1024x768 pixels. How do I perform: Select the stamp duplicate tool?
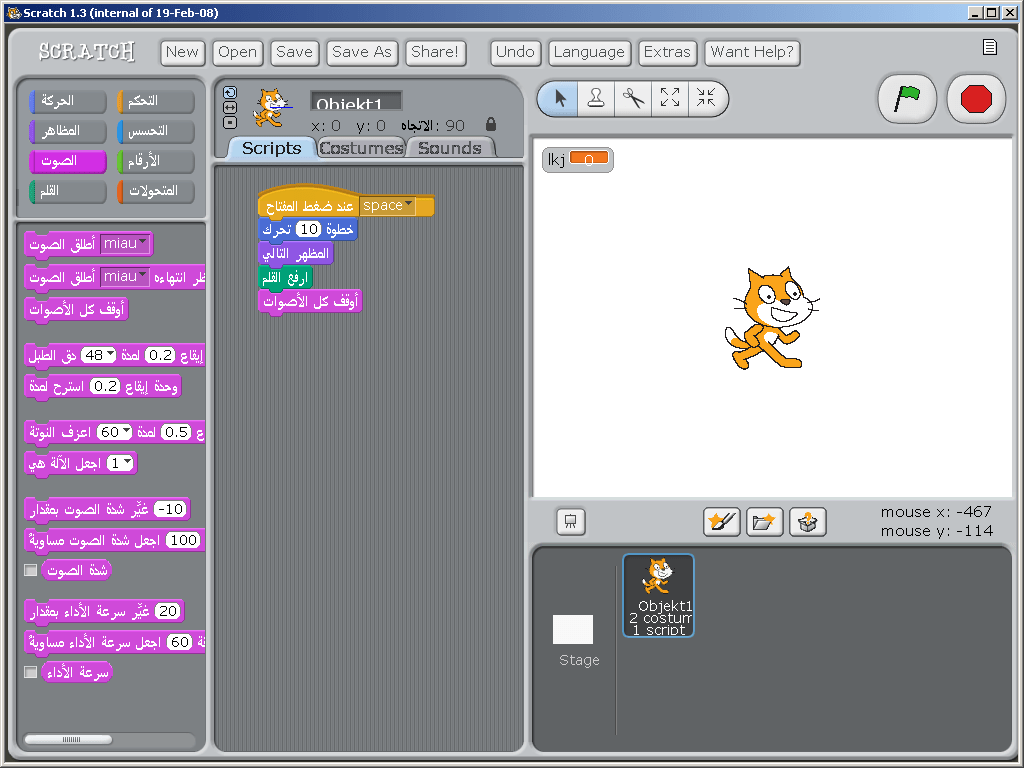(596, 98)
